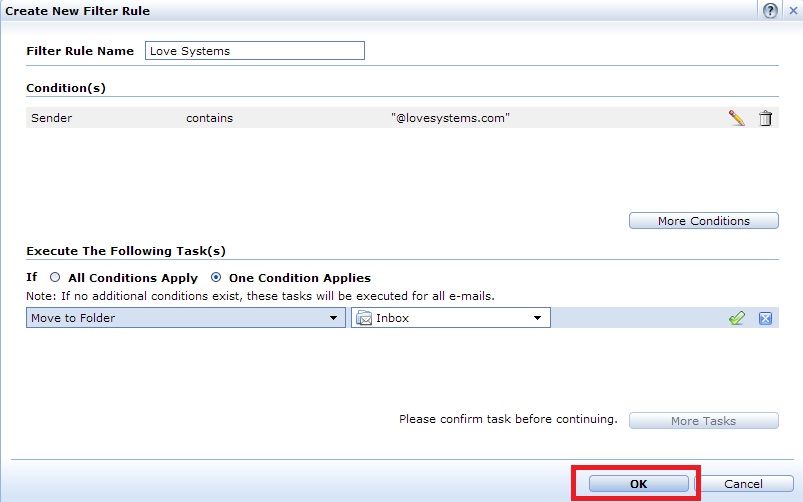This screenshot has width=803, height=502.
Task: Remove the Move to Folder task
Action: click(x=765, y=318)
